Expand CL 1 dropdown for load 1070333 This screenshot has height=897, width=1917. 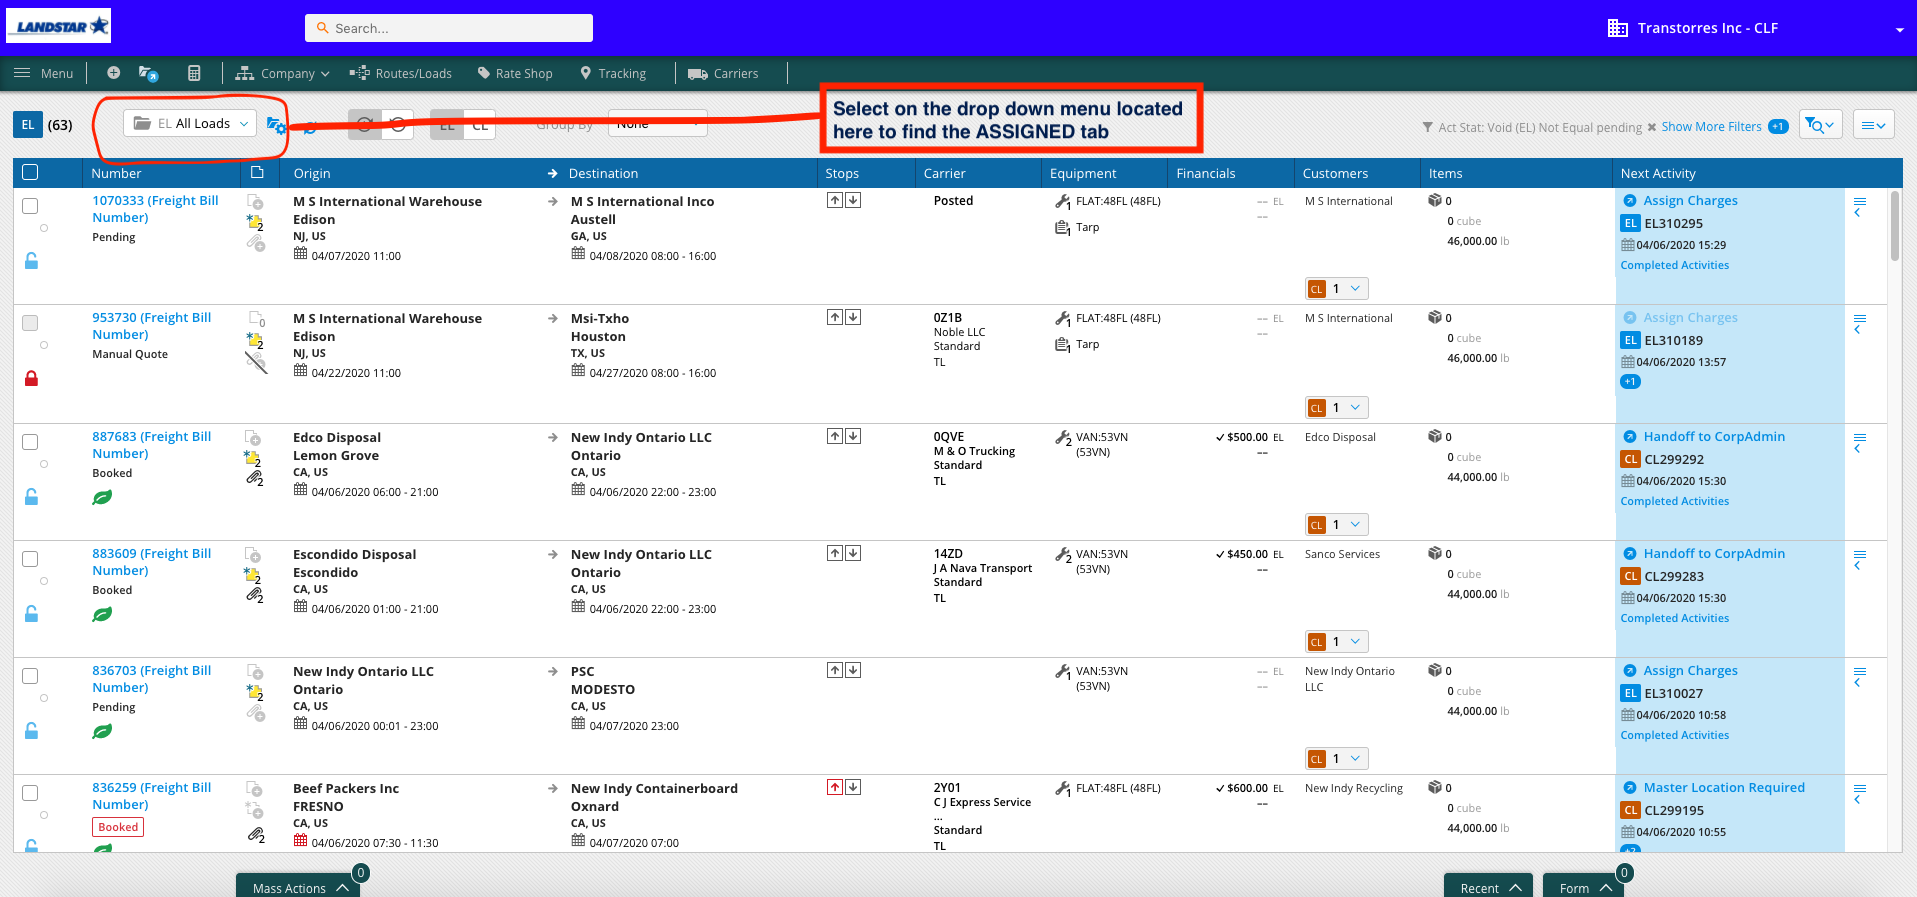pyautogui.click(x=1337, y=288)
